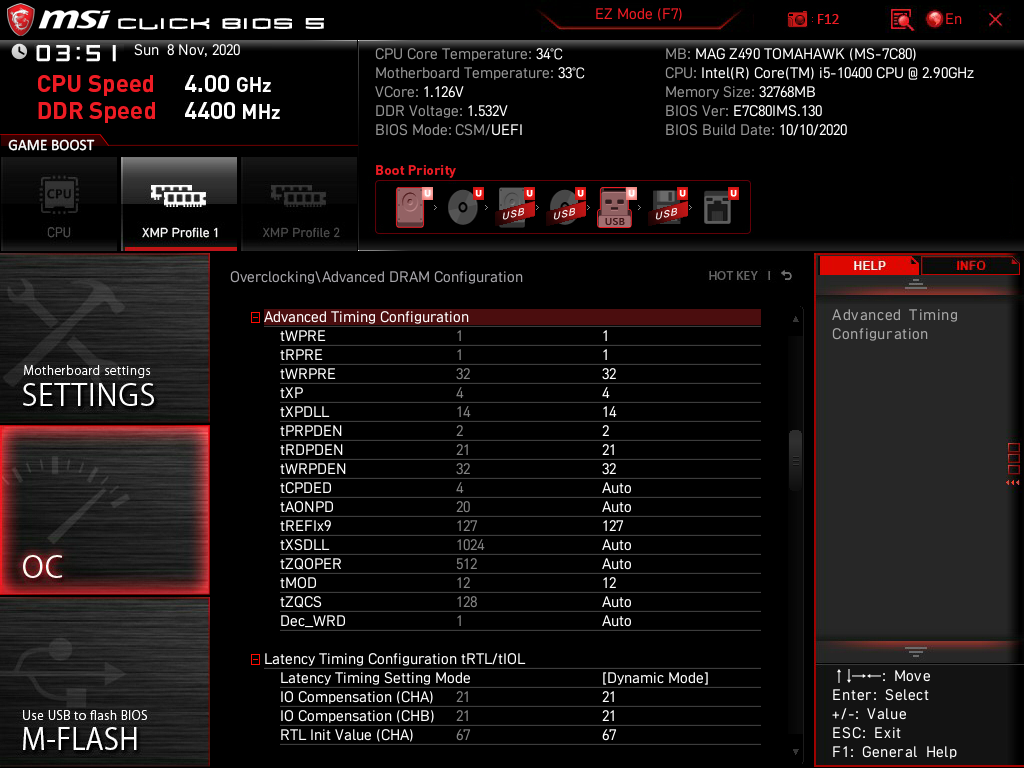This screenshot has height=768, width=1024.
Task: Select the tWRPDEN setting row
Action: point(520,468)
